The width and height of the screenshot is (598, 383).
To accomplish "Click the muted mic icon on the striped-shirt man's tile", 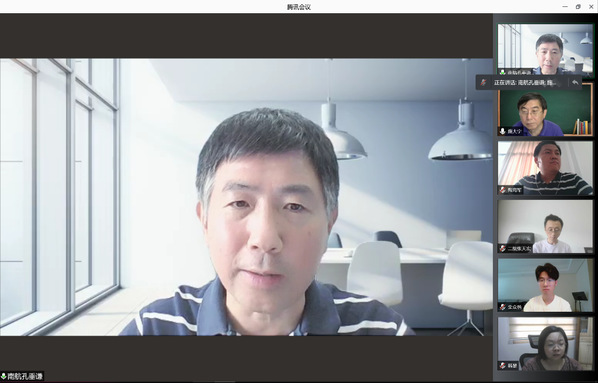I will (503, 190).
